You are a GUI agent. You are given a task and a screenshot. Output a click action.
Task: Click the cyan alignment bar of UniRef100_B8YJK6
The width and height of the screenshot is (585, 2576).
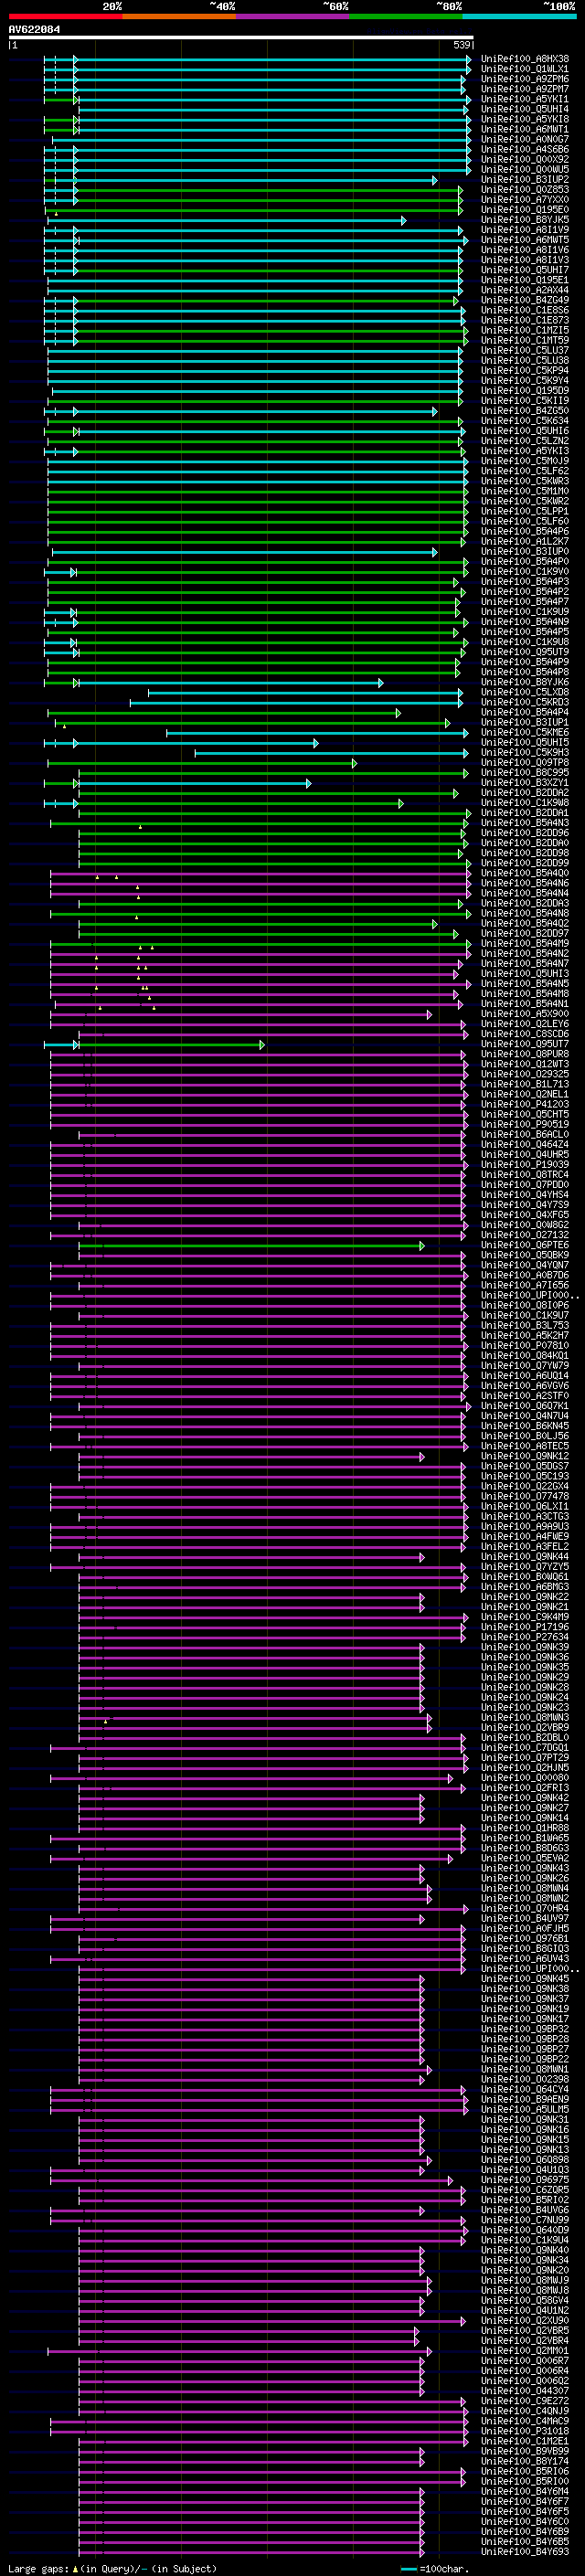230,683
